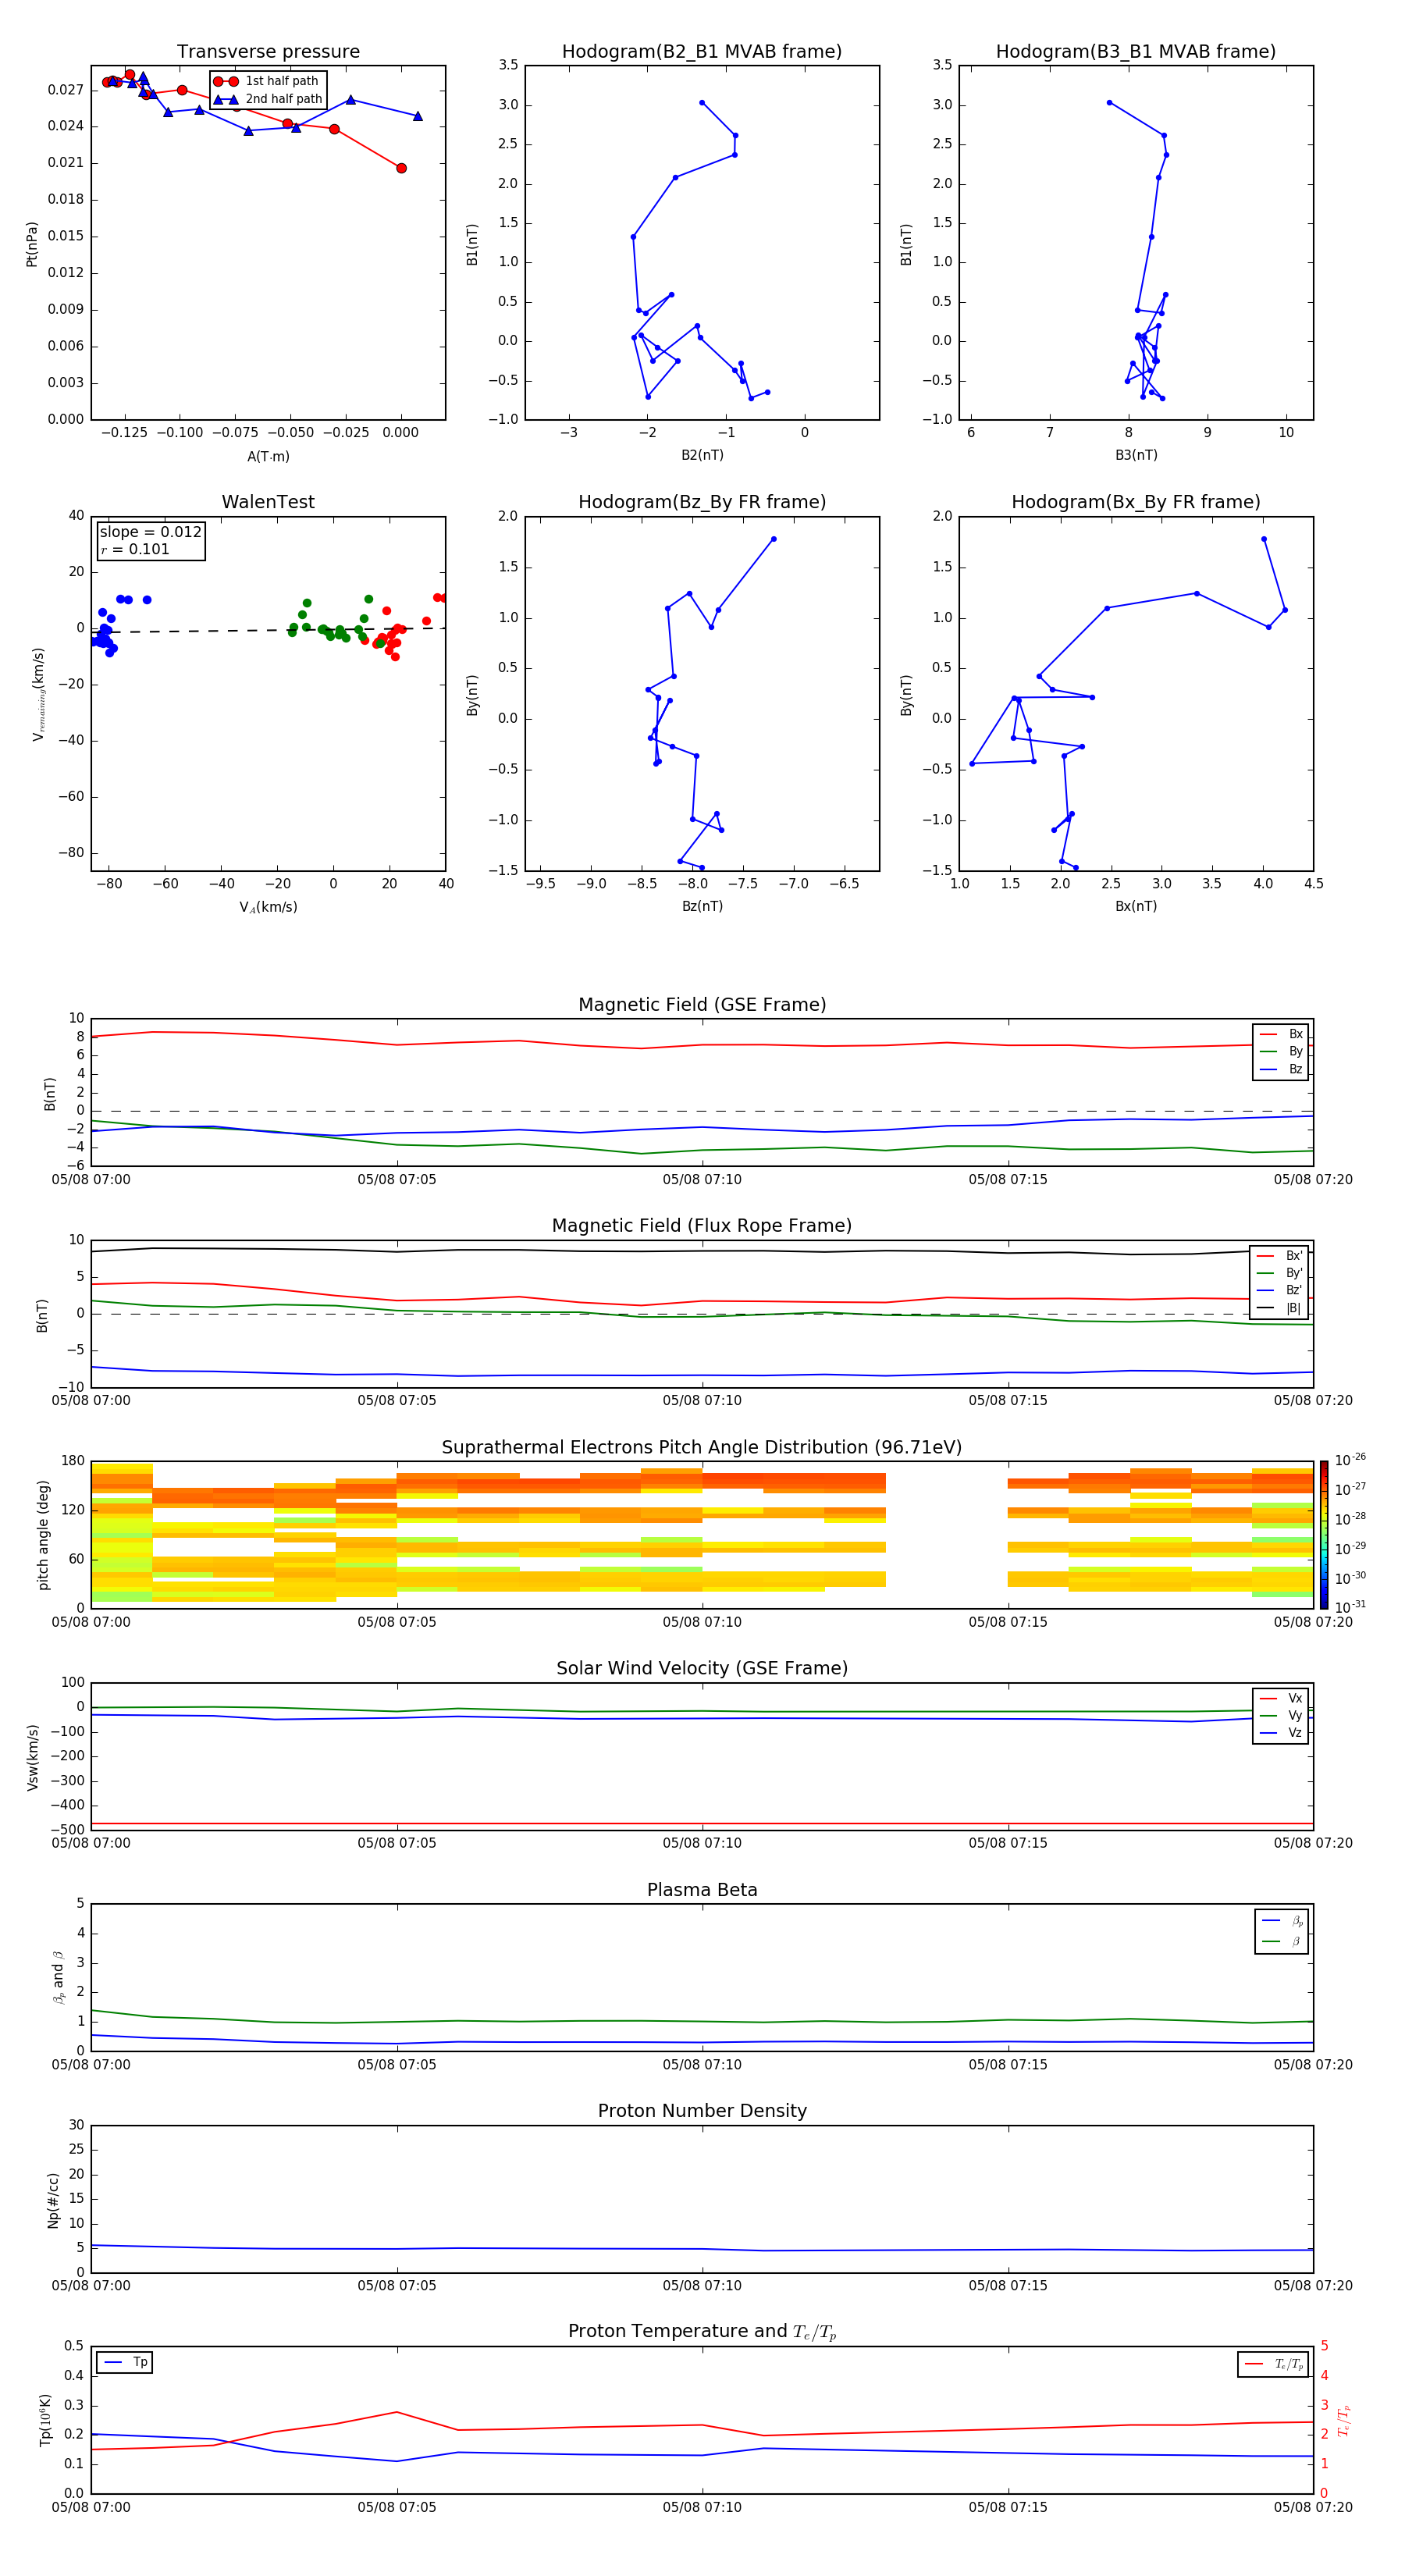Click the pitch angle spectrogram color bar
The height and width of the screenshot is (2576, 1405).
pyautogui.click(x=1324, y=1535)
